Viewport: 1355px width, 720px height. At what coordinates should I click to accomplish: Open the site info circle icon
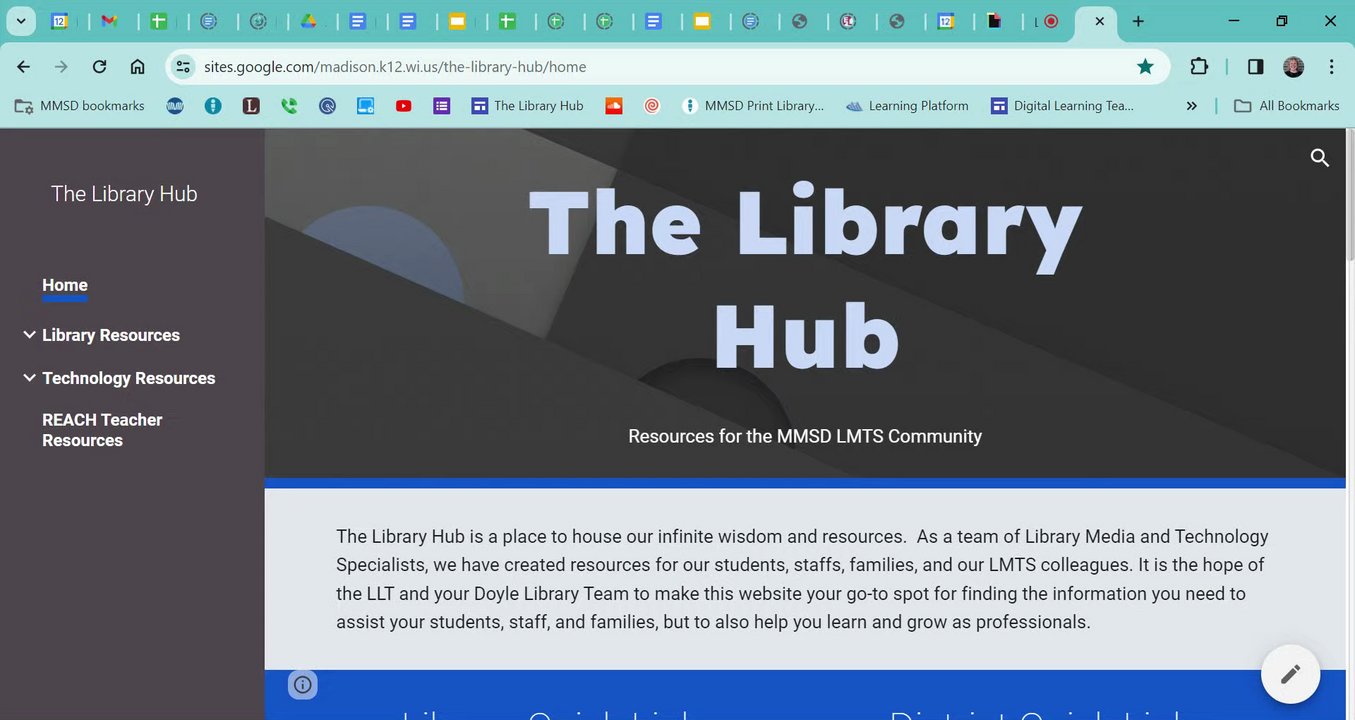tap(303, 685)
